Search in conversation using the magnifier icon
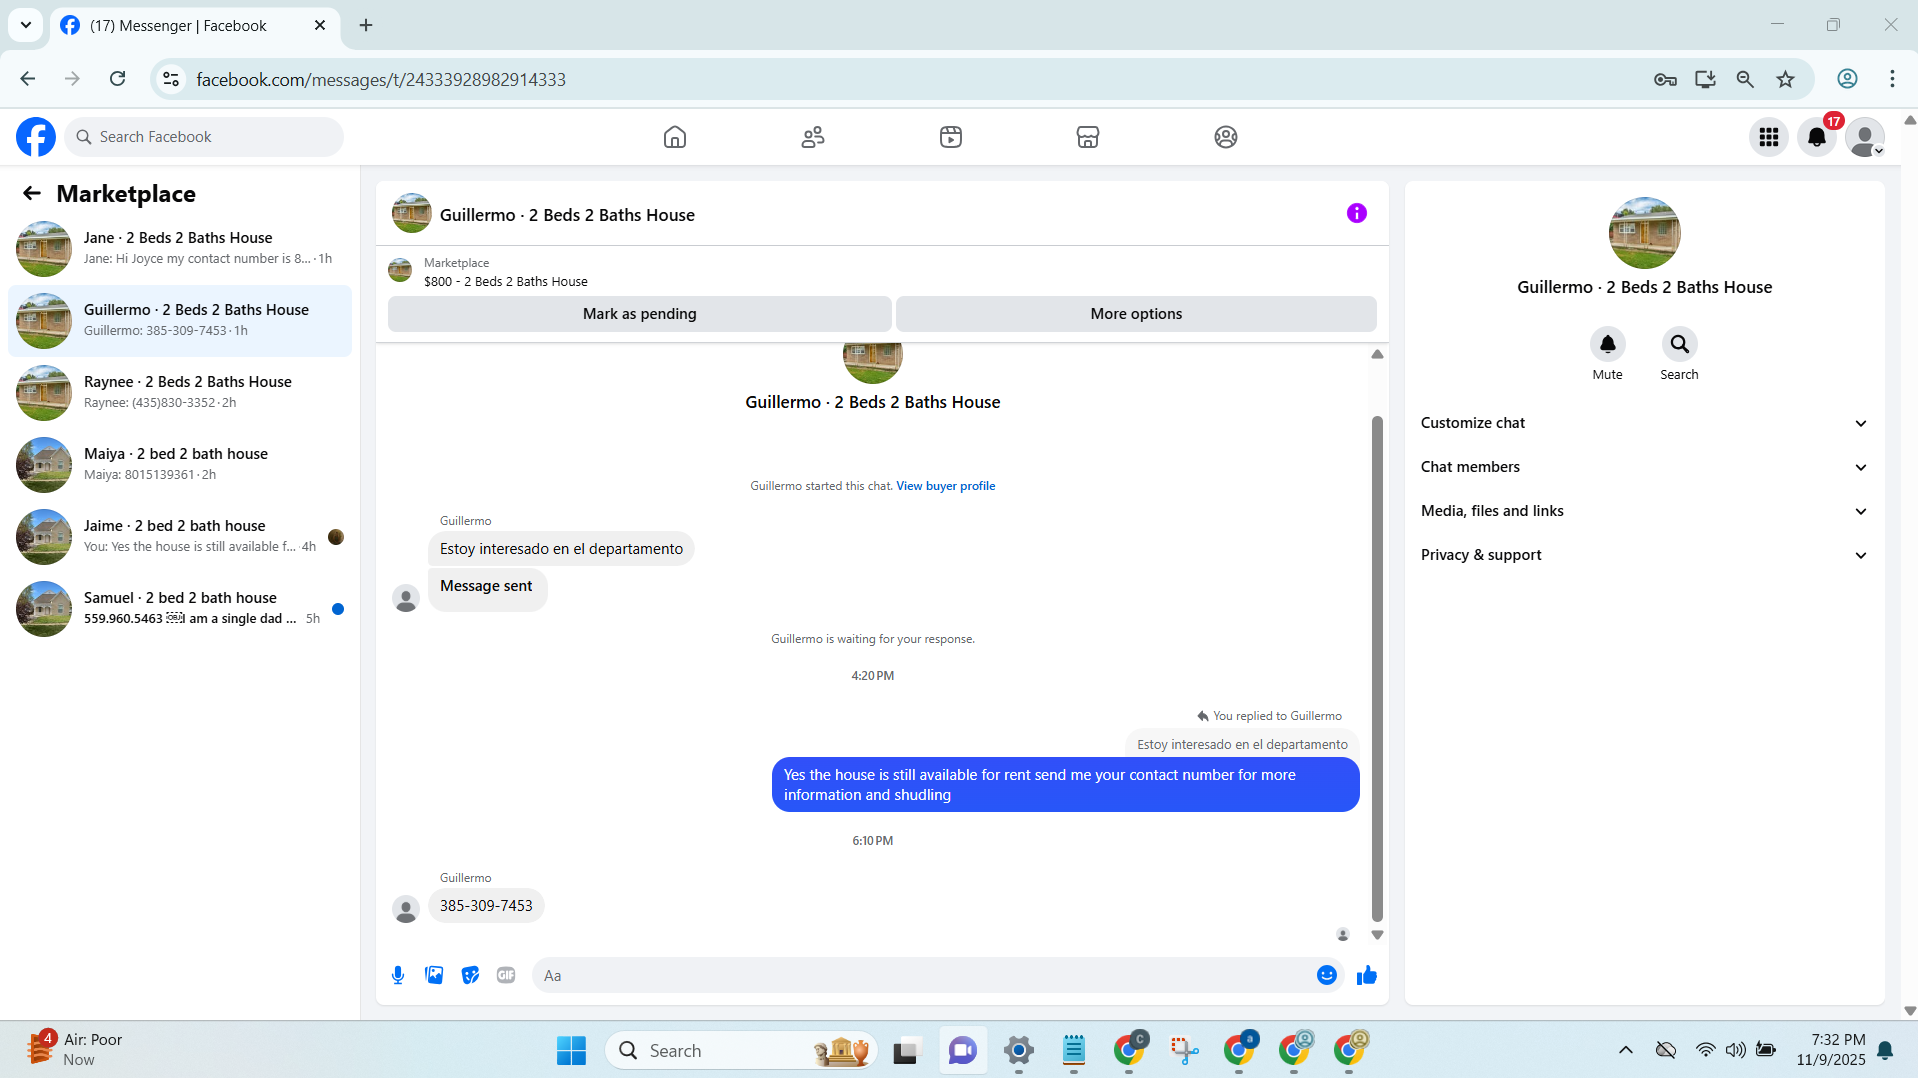The width and height of the screenshot is (1918, 1078). coord(1680,344)
